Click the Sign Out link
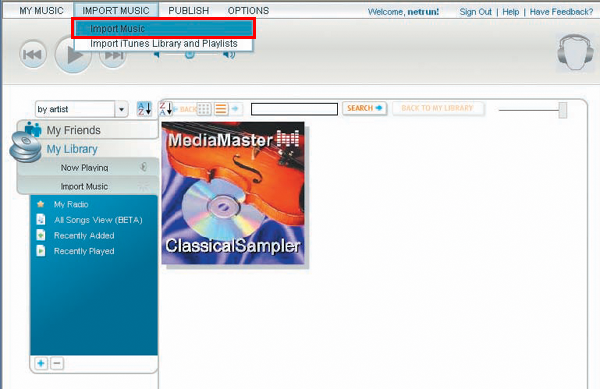Image resolution: width=600 pixels, height=389 pixels. coord(476,12)
